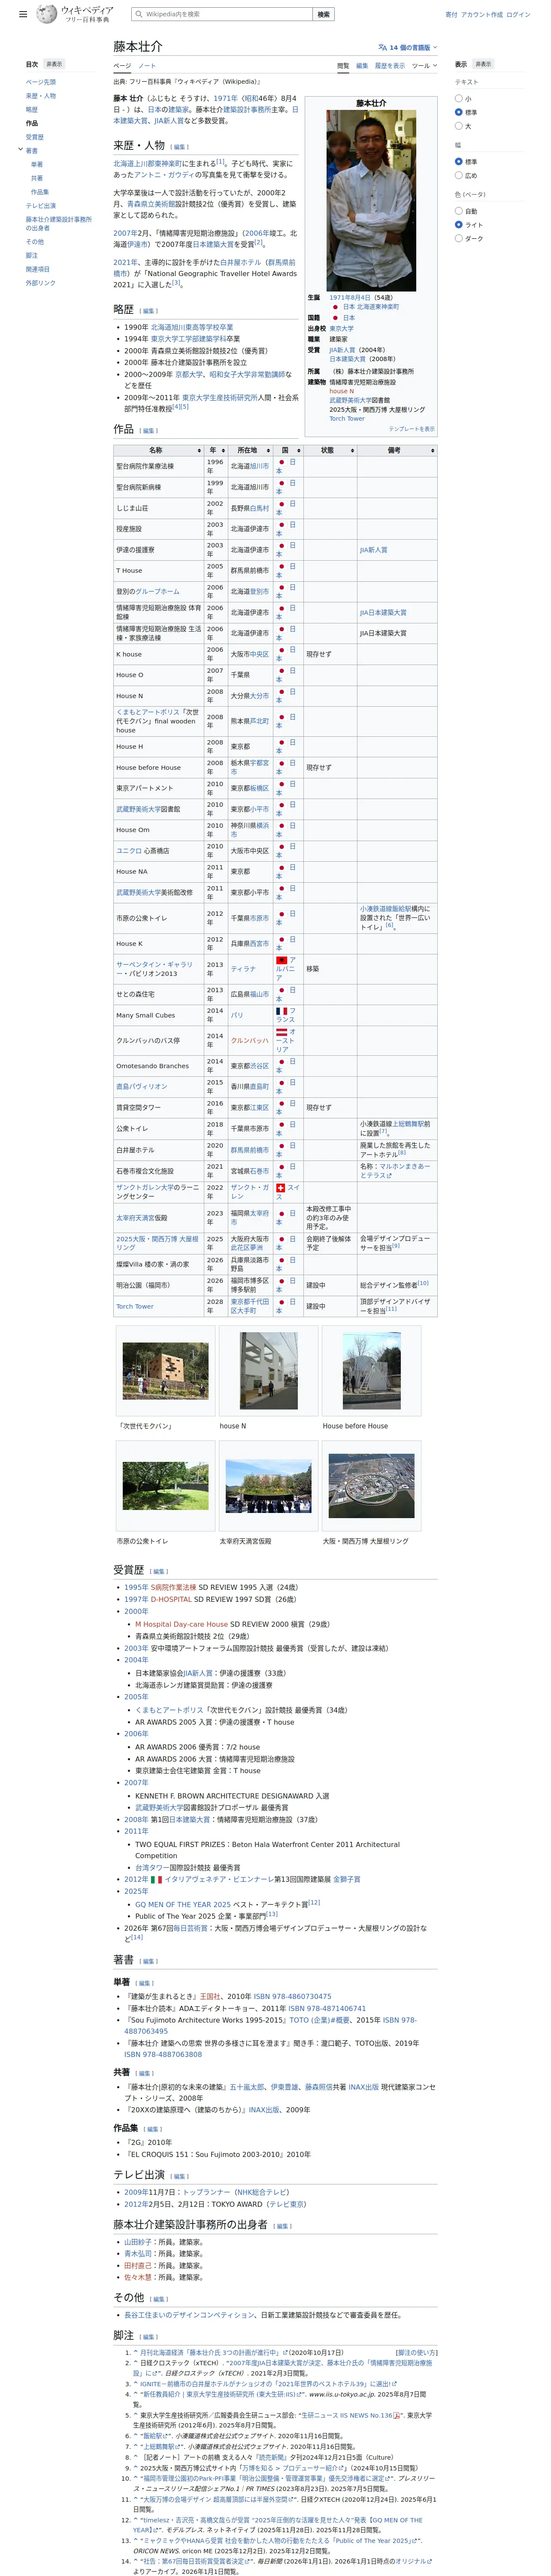Click the Japan flag beside 北海道東神楽町 in the infobox

point(336,307)
